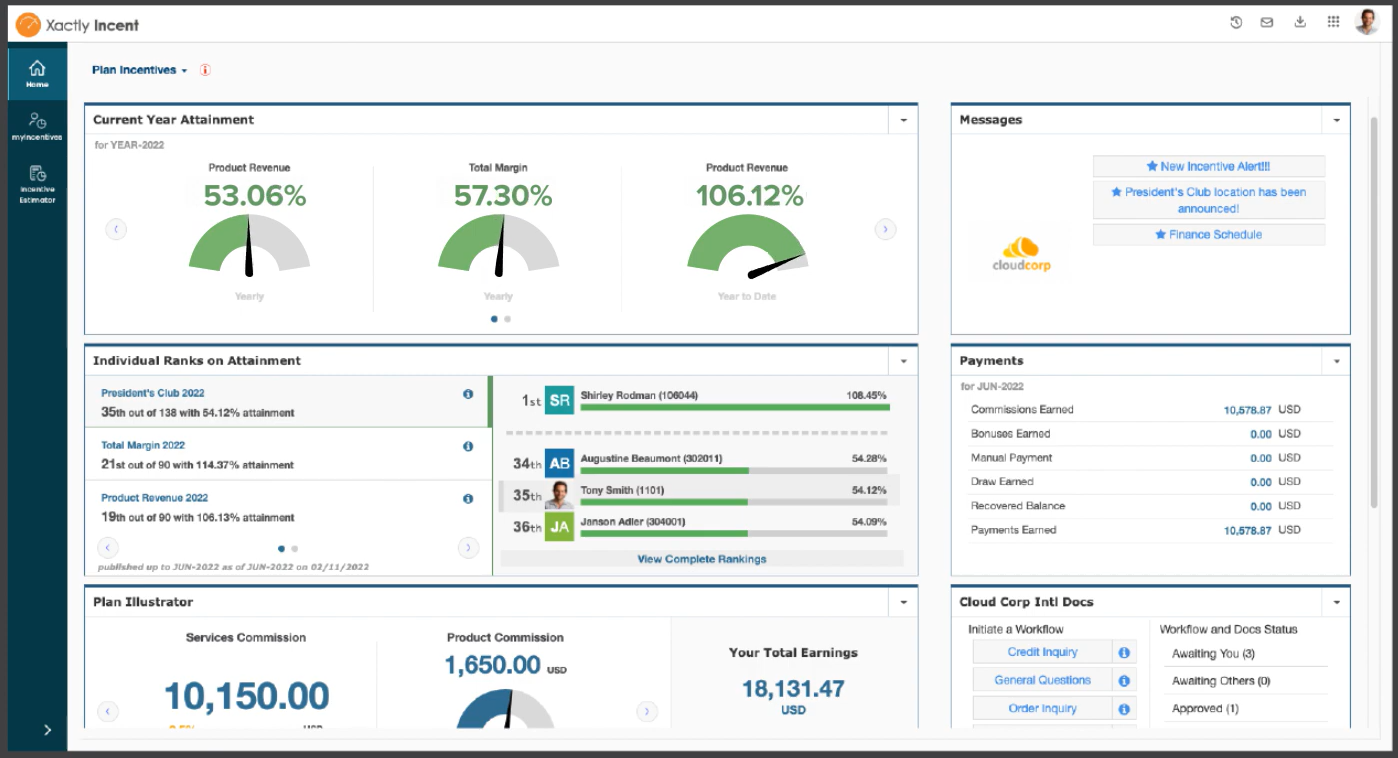Go to next page of Individual Ranks list

[468, 547]
